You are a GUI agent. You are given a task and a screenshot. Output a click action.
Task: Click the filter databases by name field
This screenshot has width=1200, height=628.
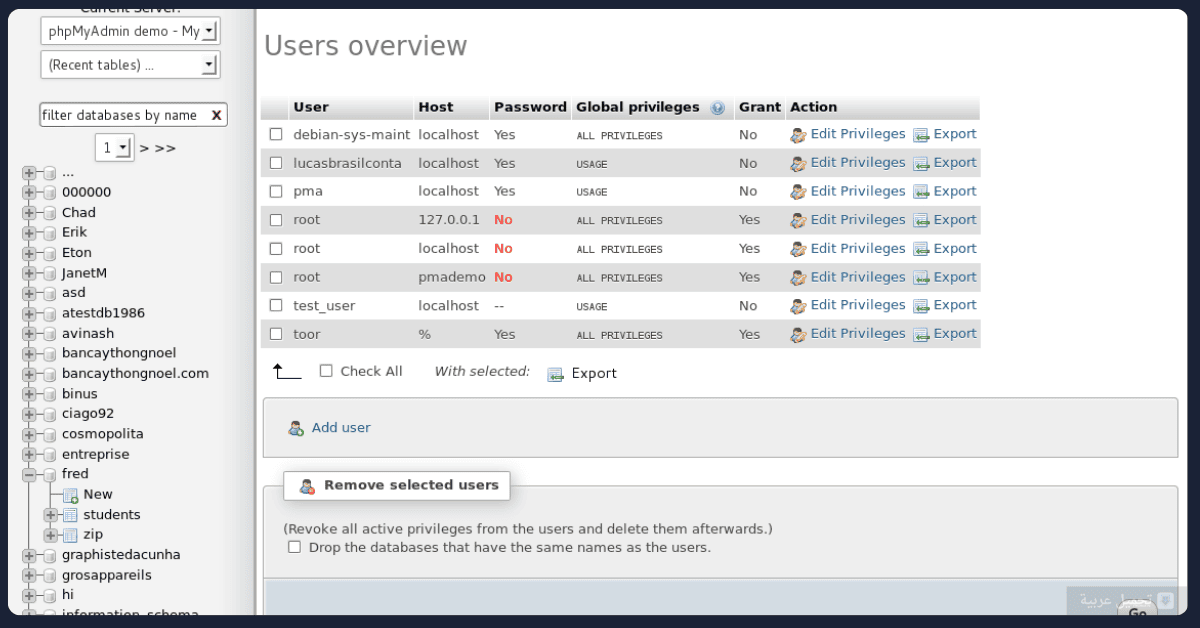tap(124, 115)
